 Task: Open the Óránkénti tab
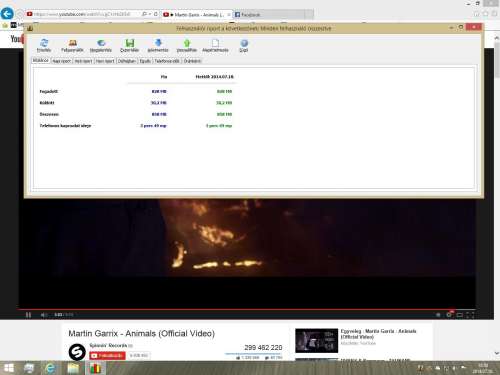193,61
